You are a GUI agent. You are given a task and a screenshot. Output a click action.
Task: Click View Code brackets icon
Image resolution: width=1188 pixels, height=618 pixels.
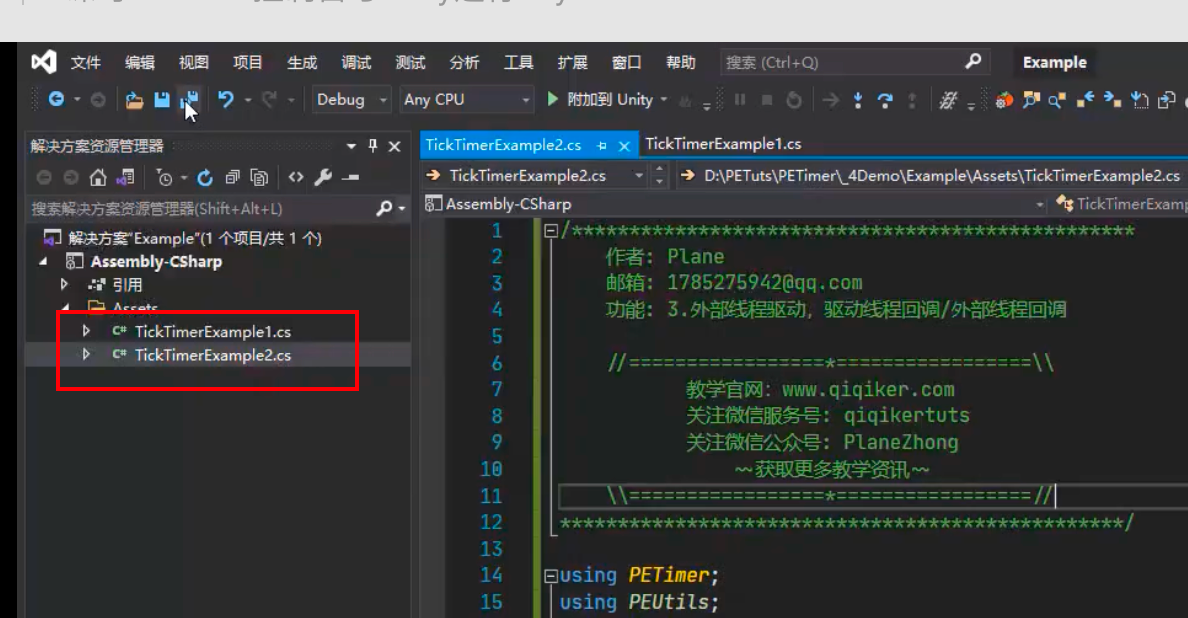pos(295,177)
